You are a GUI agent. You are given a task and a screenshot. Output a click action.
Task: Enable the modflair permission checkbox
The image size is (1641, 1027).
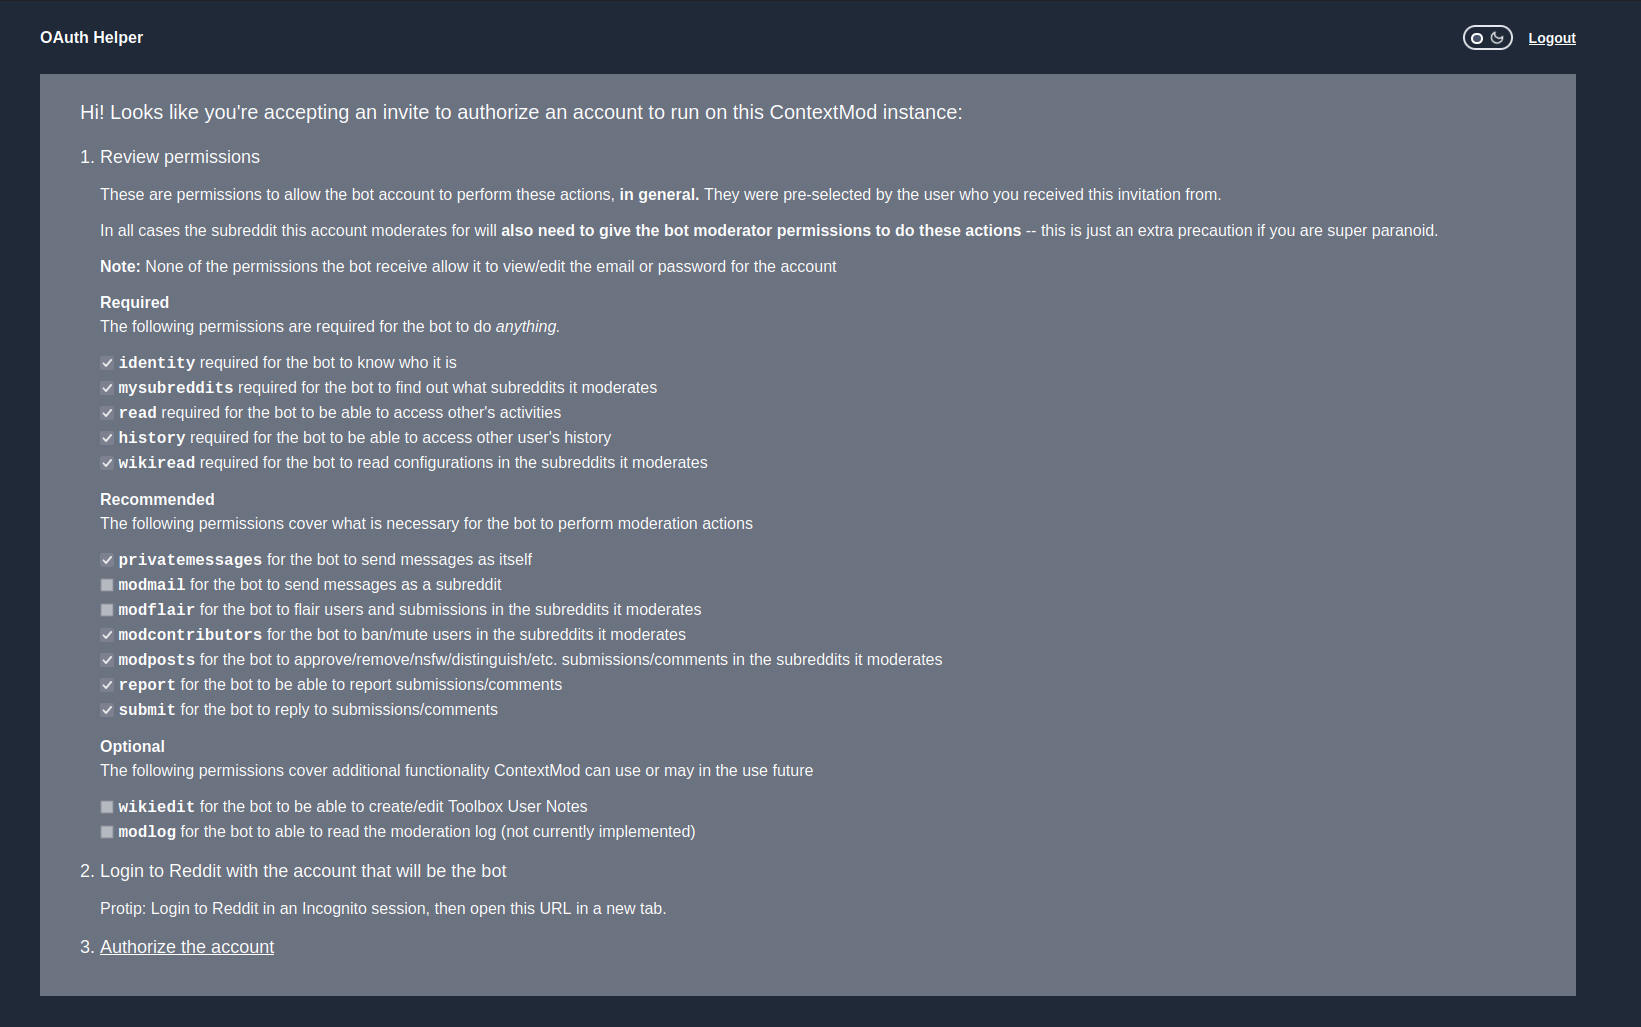point(107,610)
